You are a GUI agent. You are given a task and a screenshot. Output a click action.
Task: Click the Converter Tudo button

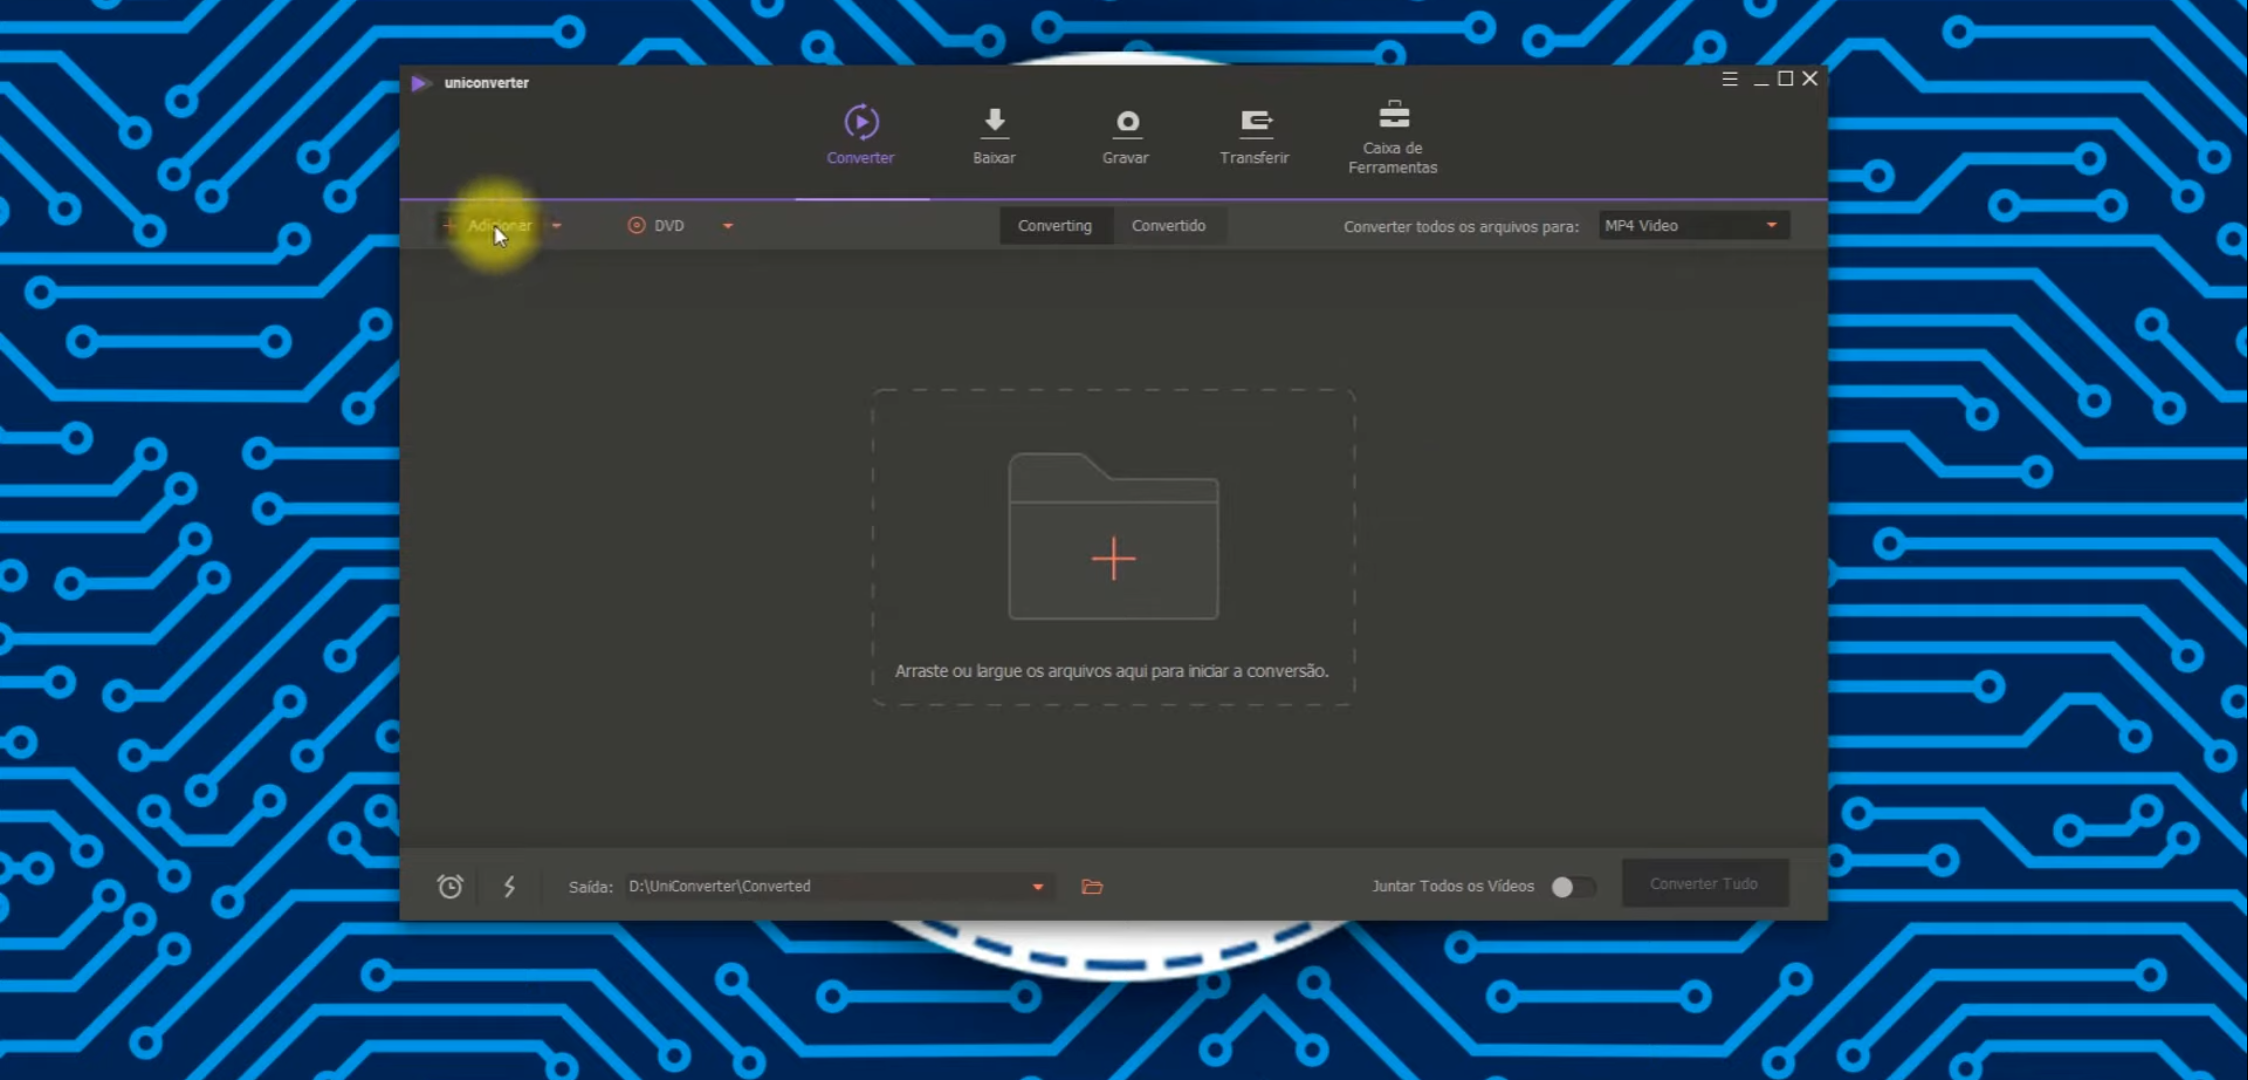click(x=1704, y=884)
